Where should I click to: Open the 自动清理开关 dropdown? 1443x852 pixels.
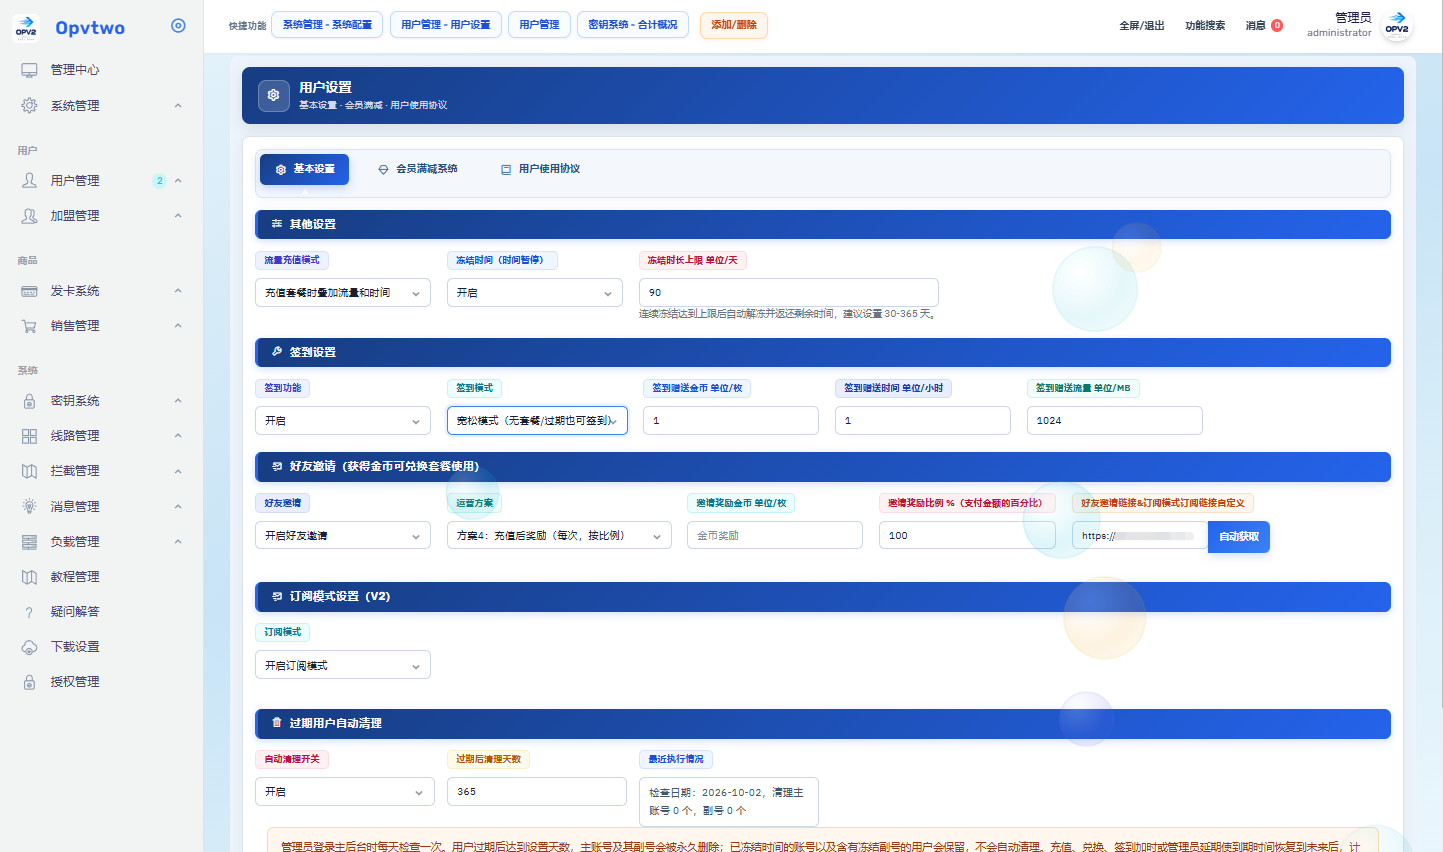click(x=345, y=792)
